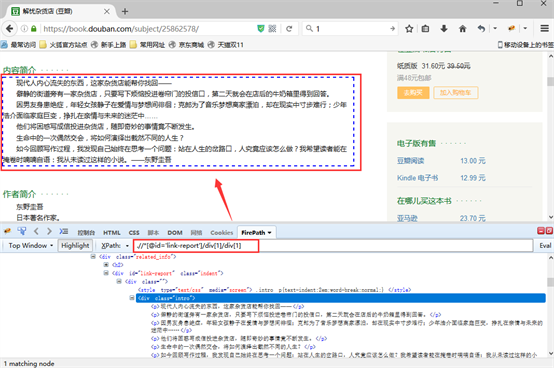The image size is (554, 368).
Task: Bookmark this page with the star icon
Action: [409, 29]
